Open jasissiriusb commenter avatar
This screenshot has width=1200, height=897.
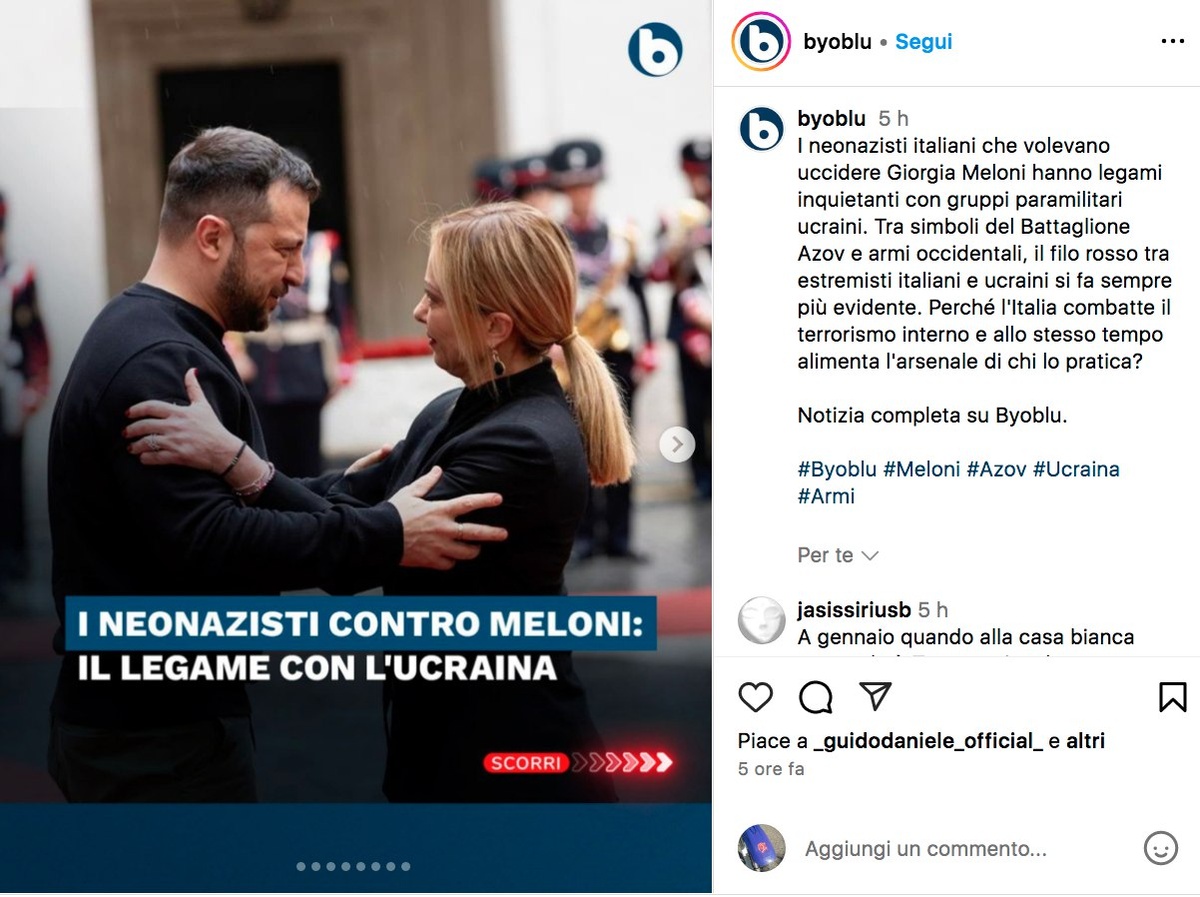[761, 620]
